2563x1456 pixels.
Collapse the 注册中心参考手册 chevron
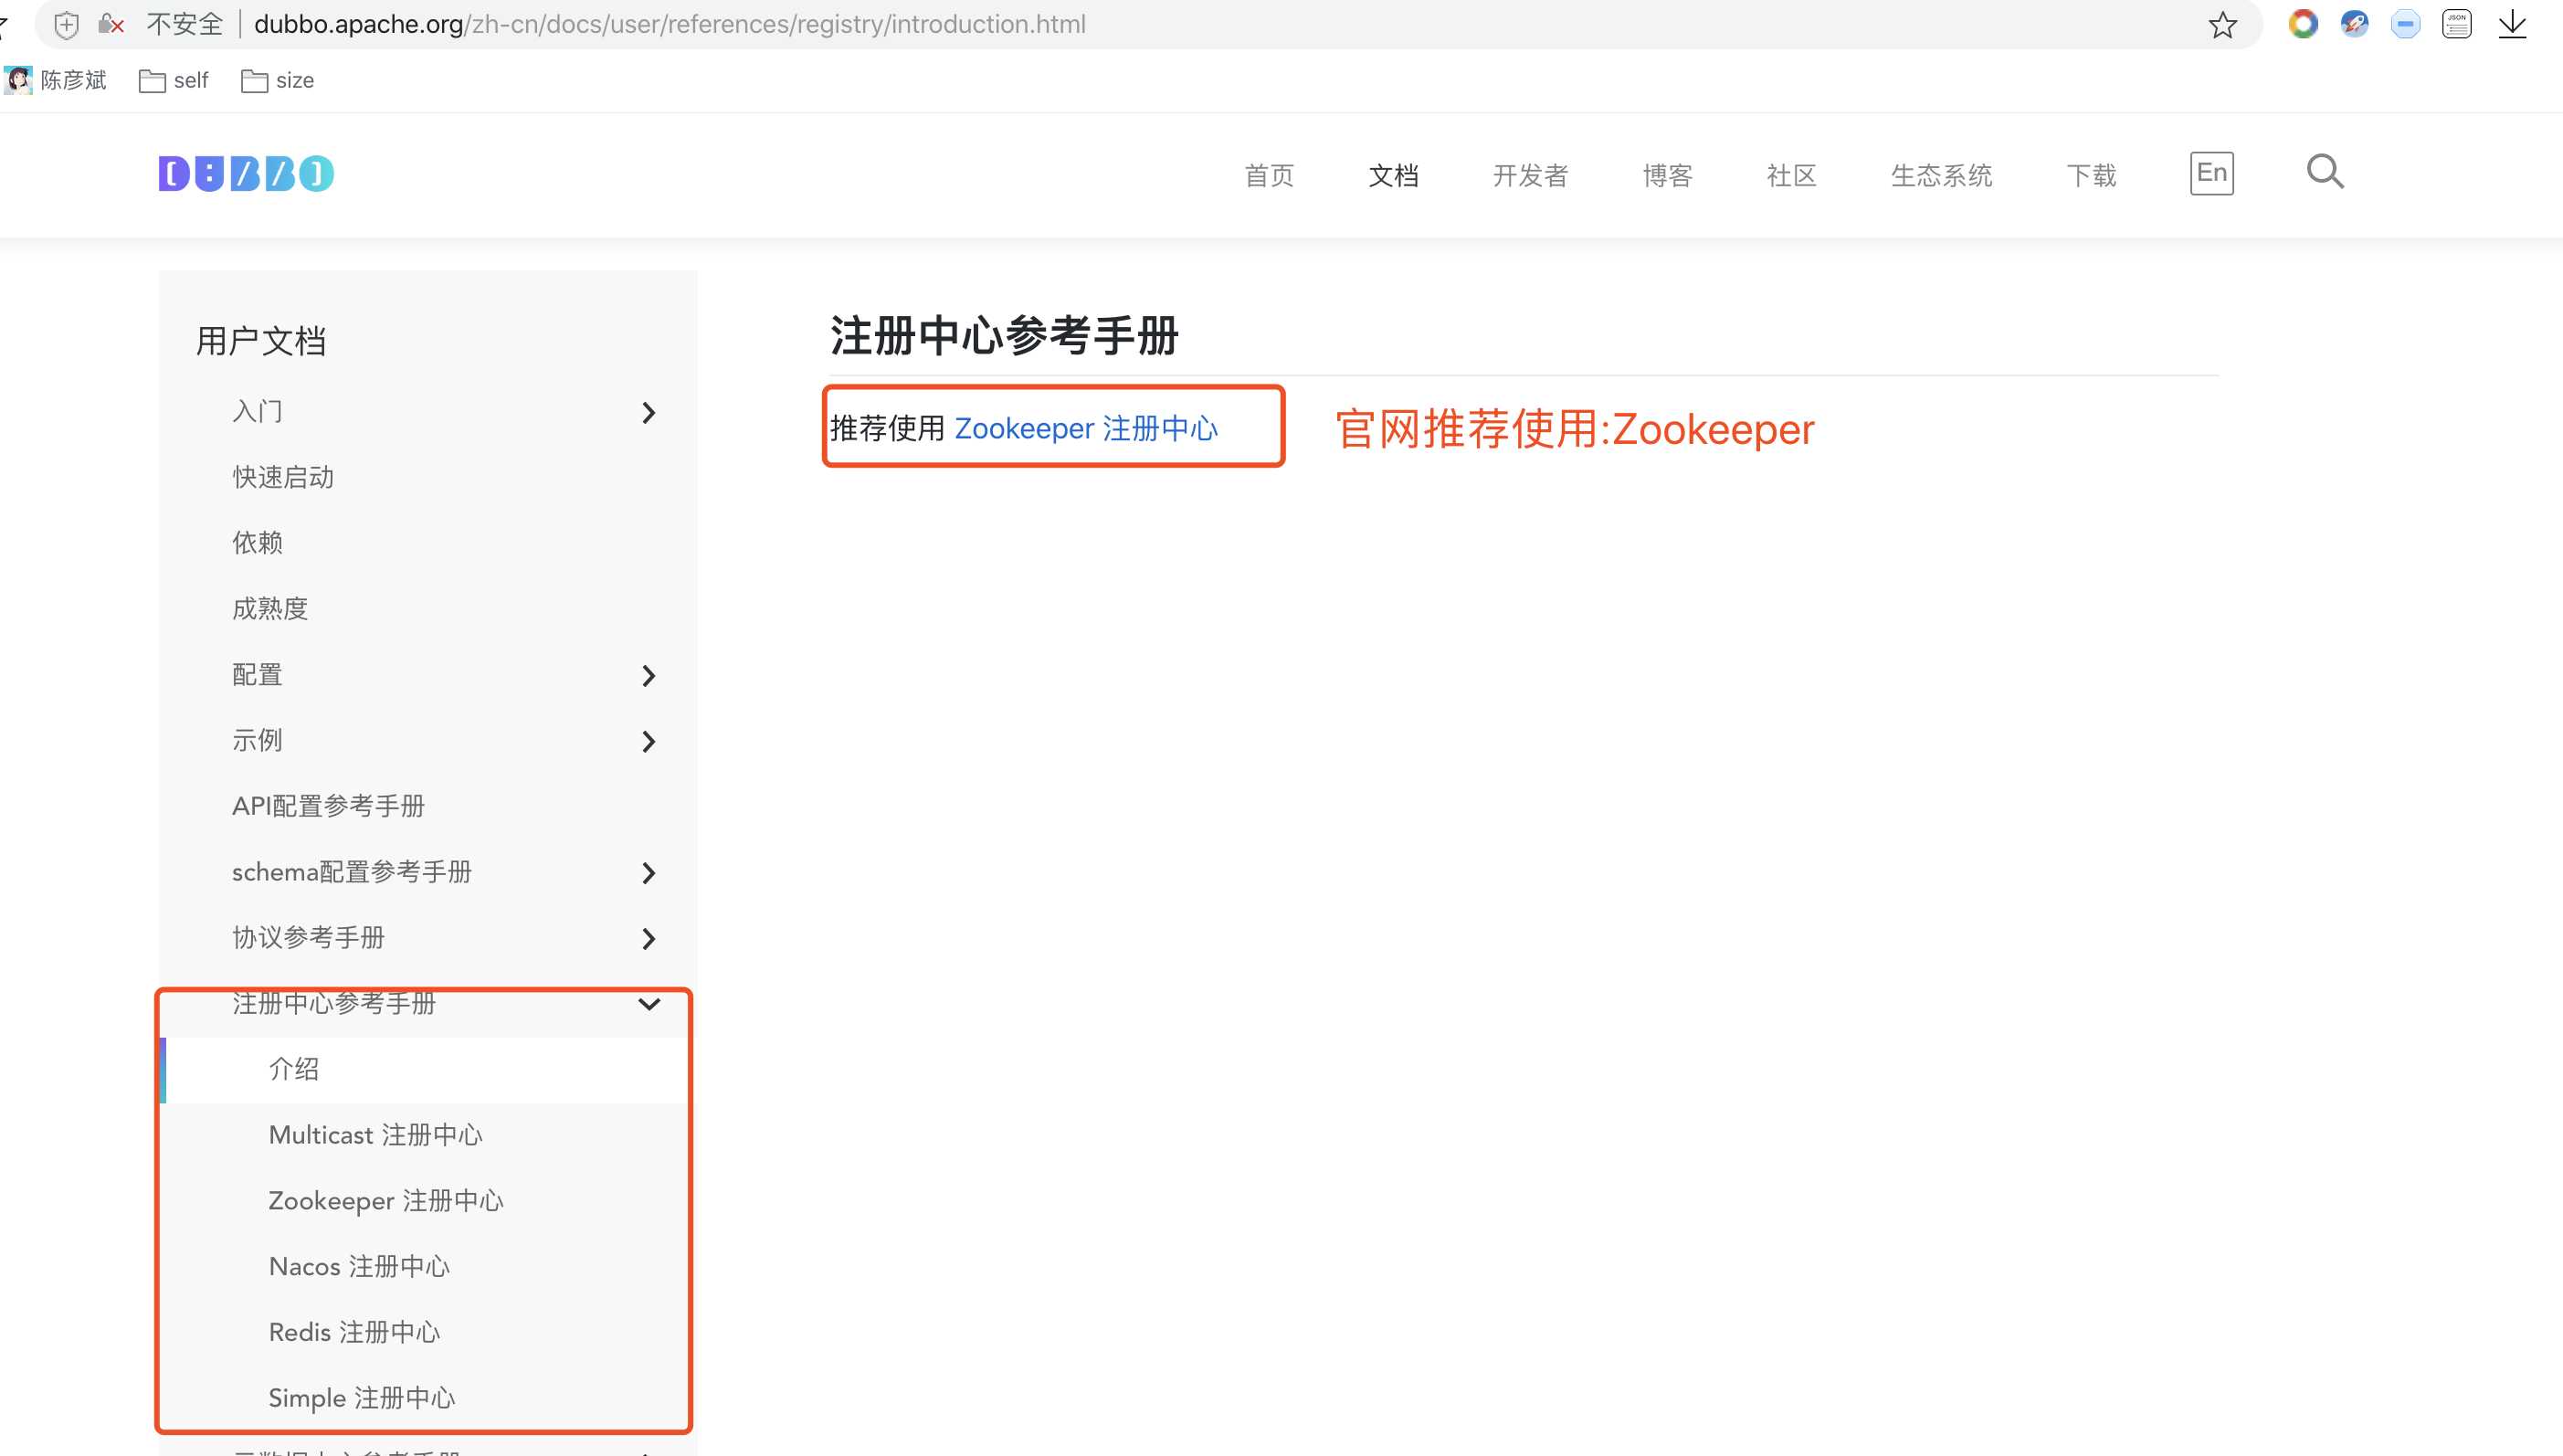point(649,1004)
